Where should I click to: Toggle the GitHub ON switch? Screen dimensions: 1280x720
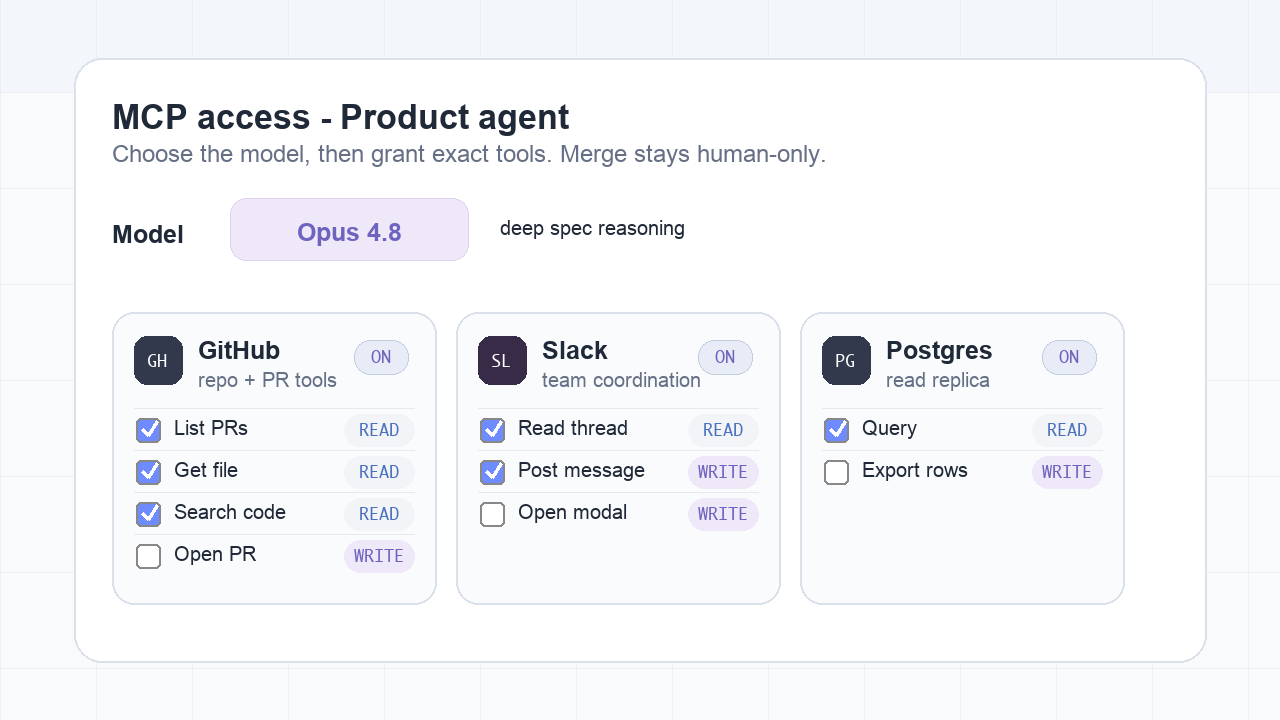pos(381,357)
